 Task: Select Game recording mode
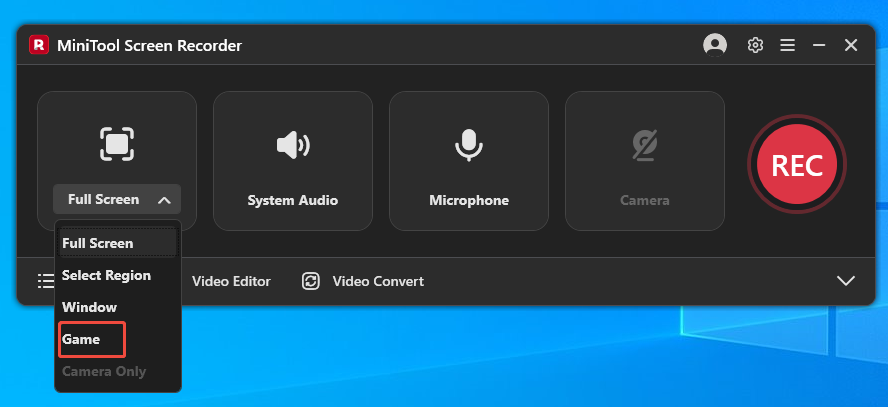click(92, 340)
